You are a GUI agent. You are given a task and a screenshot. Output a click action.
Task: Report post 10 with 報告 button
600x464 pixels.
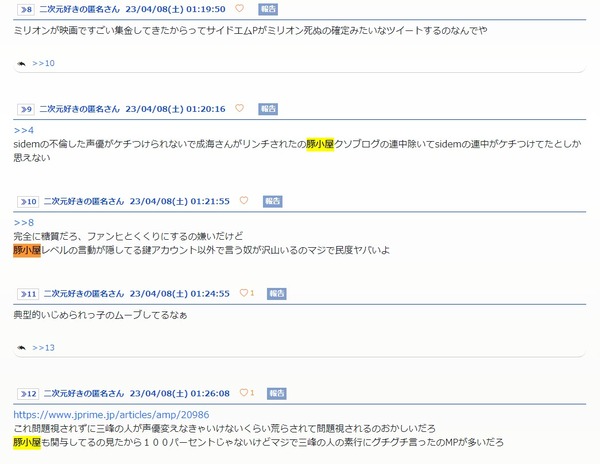click(272, 201)
